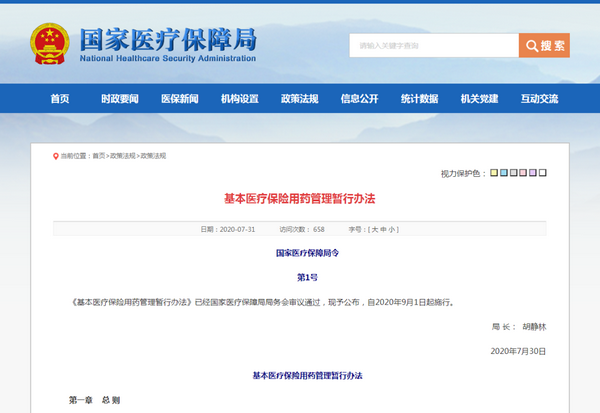Set font size to 小

[392, 230]
